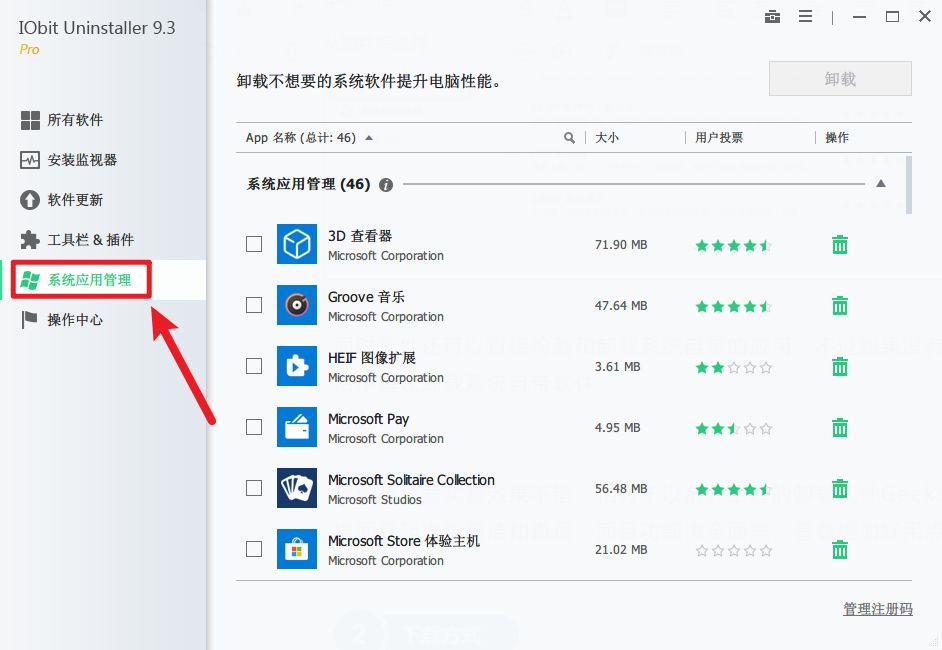Click the trash icon for 3D 查看器
Viewport: 942px width, 650px height.
(x=840, y=245)
